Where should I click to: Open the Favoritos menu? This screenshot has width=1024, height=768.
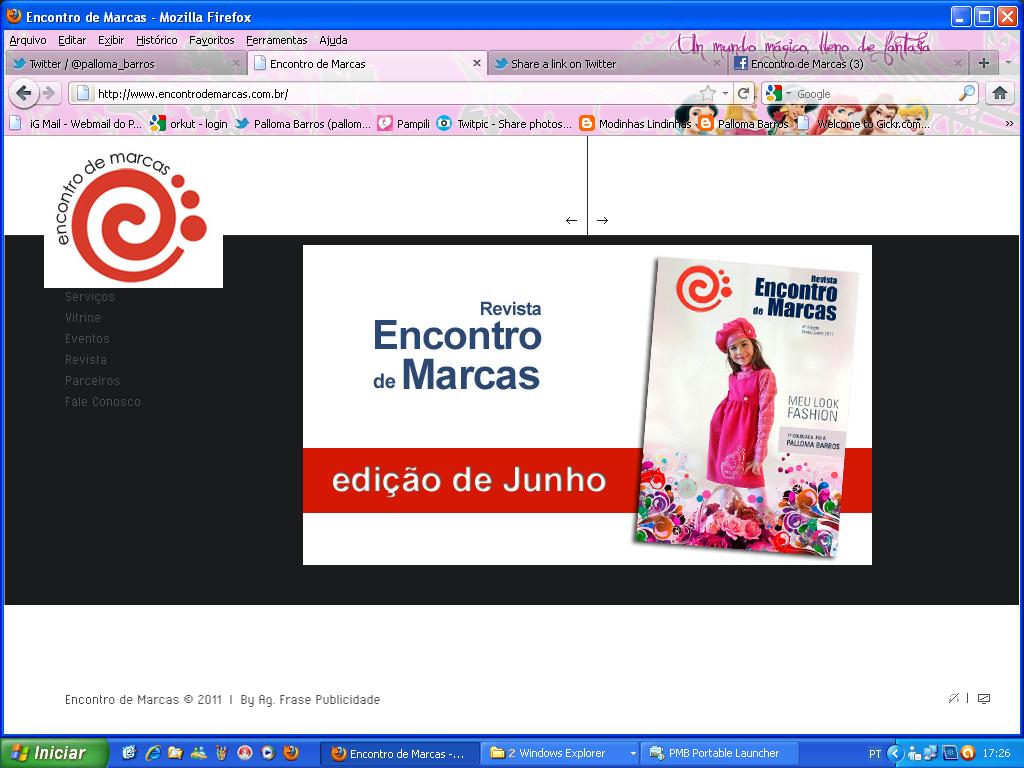(x=212, y=40)
